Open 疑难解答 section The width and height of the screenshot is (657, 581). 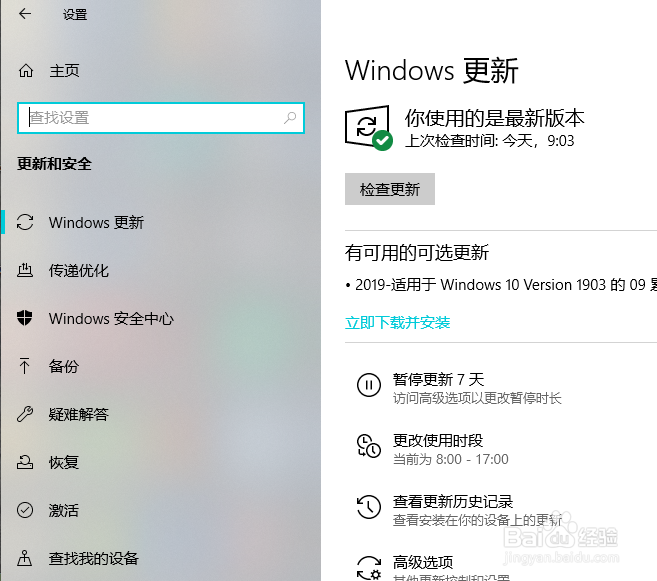(x=79, y=414)
